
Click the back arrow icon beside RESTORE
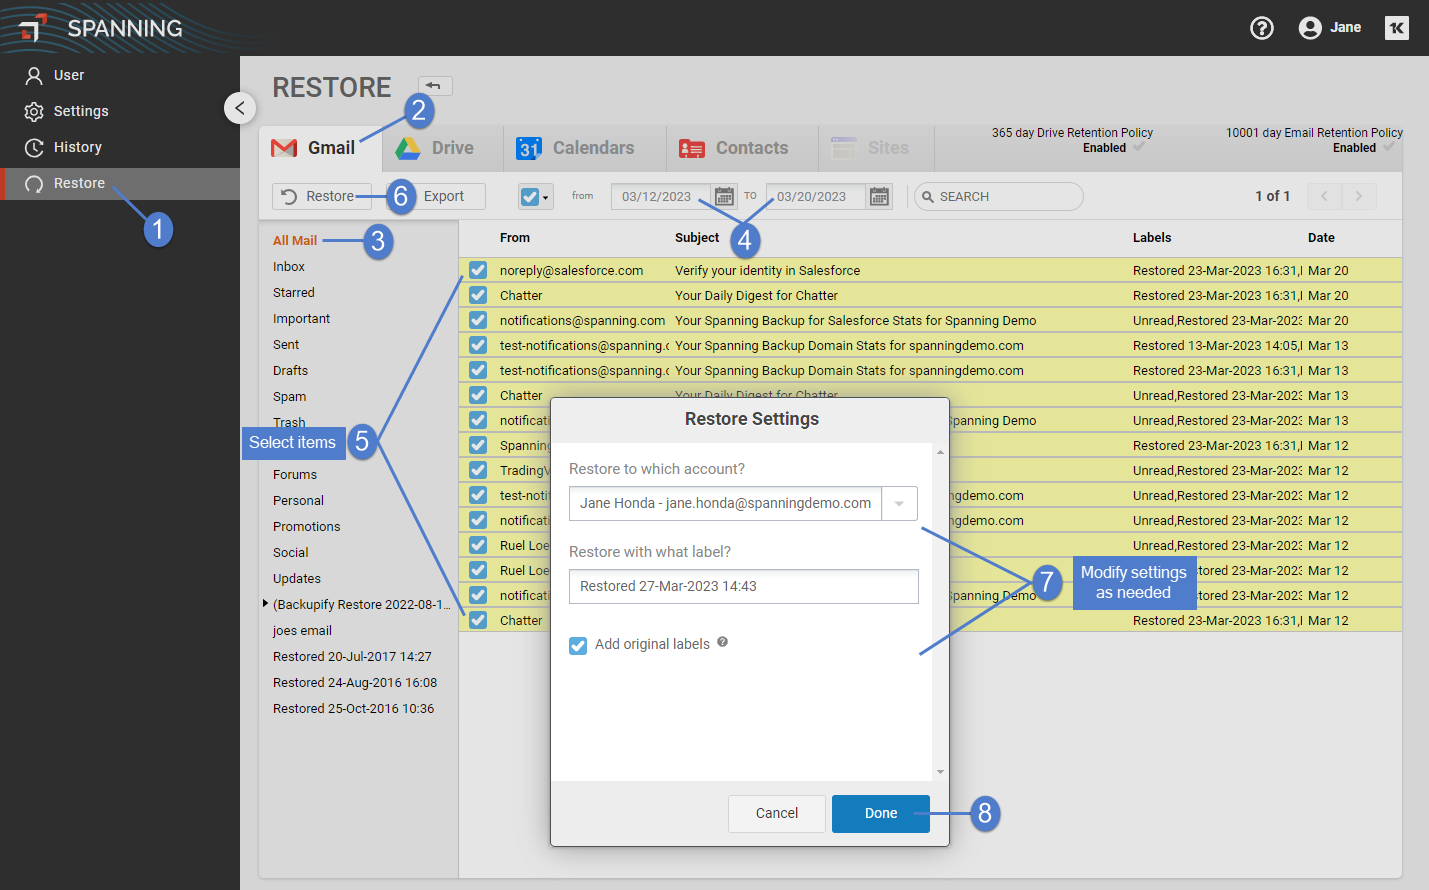[435, 86]
